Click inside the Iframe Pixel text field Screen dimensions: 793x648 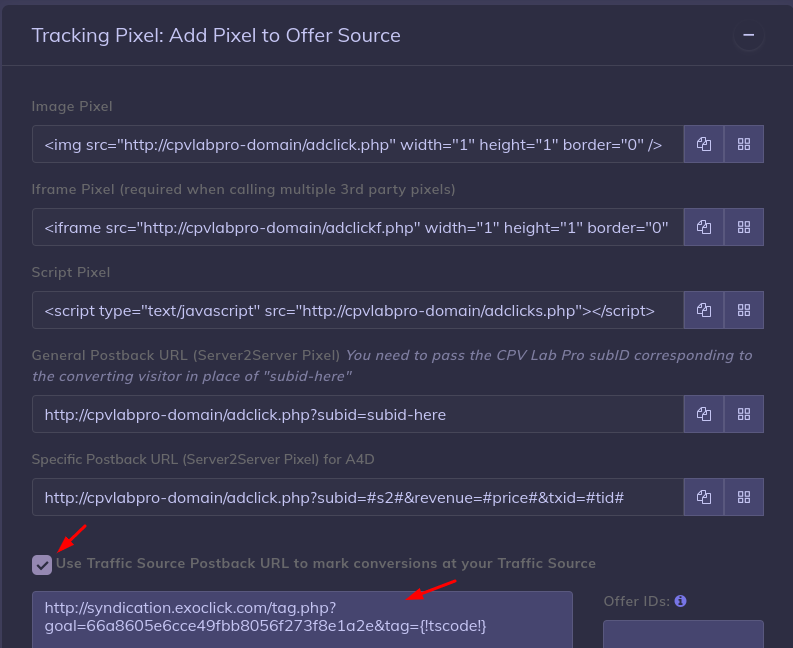357,227
